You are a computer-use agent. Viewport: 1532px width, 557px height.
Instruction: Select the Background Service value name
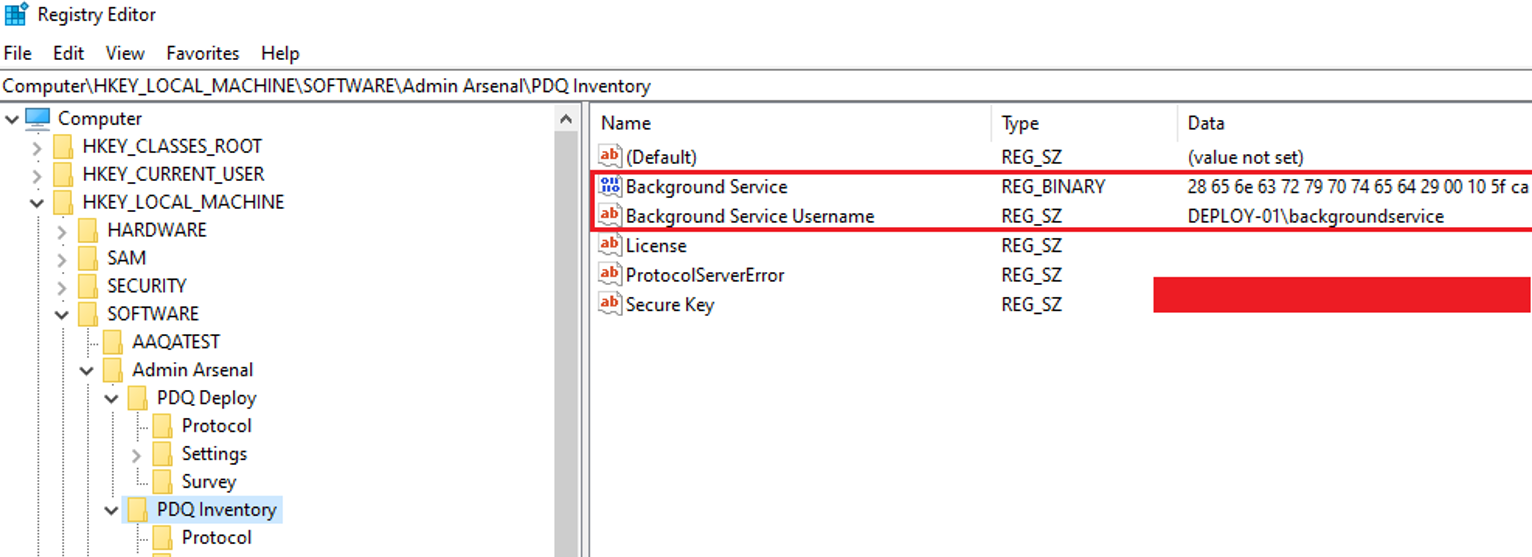tap(706, 187)
